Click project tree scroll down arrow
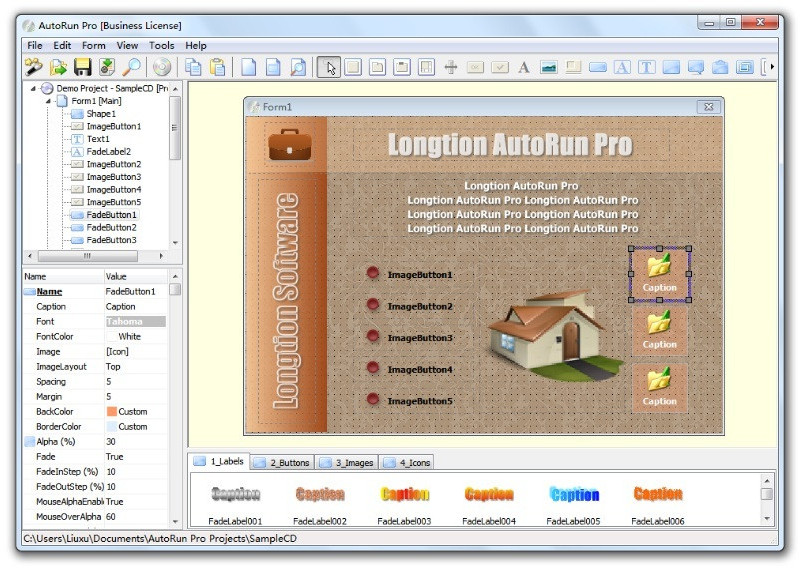Image resolution: width=800 pixels, height=570 pixels. click(x=175, y=243)
